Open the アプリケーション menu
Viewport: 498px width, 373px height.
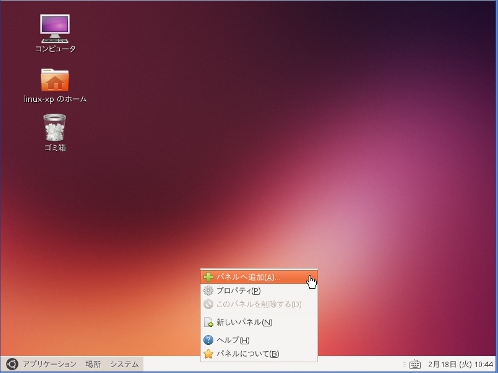pyautogui.click(x=49, y=364)
